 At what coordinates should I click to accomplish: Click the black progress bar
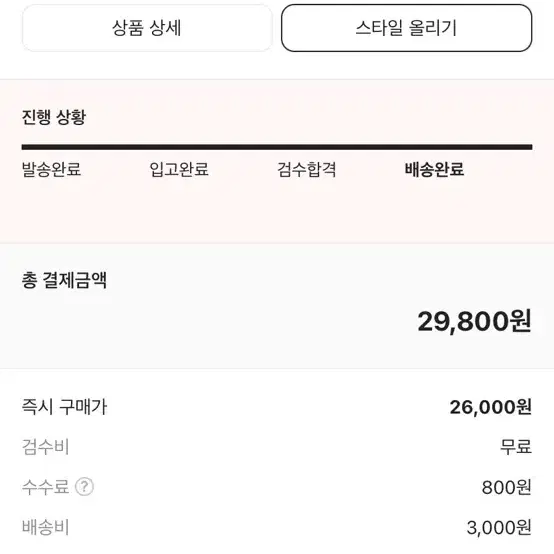pyautogui.click(x=277, y=147)
